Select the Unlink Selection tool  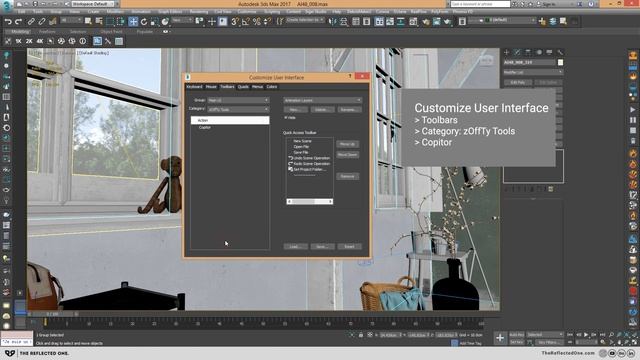pos(42,21)
